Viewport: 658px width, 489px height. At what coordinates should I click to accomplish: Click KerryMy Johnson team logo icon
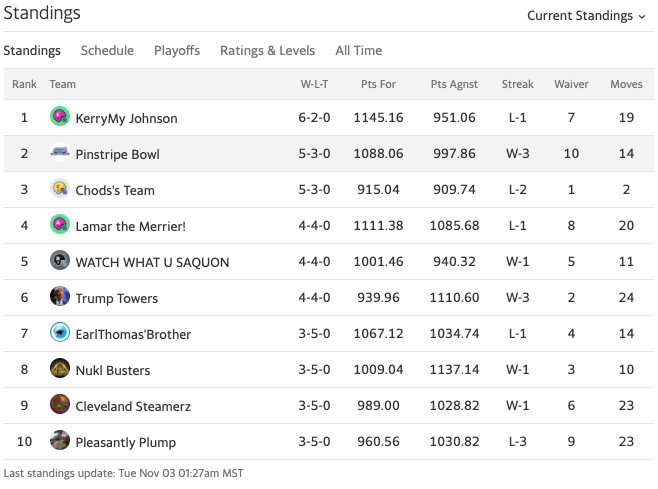tap(60, 117)
